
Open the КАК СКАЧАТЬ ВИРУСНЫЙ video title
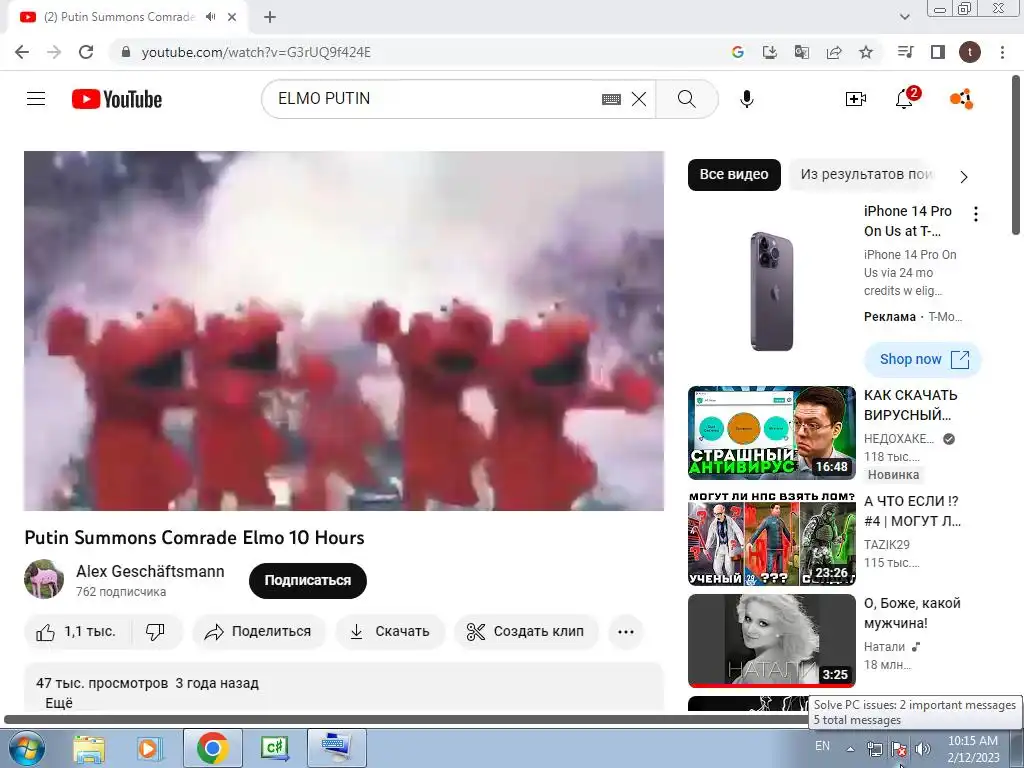911,405
